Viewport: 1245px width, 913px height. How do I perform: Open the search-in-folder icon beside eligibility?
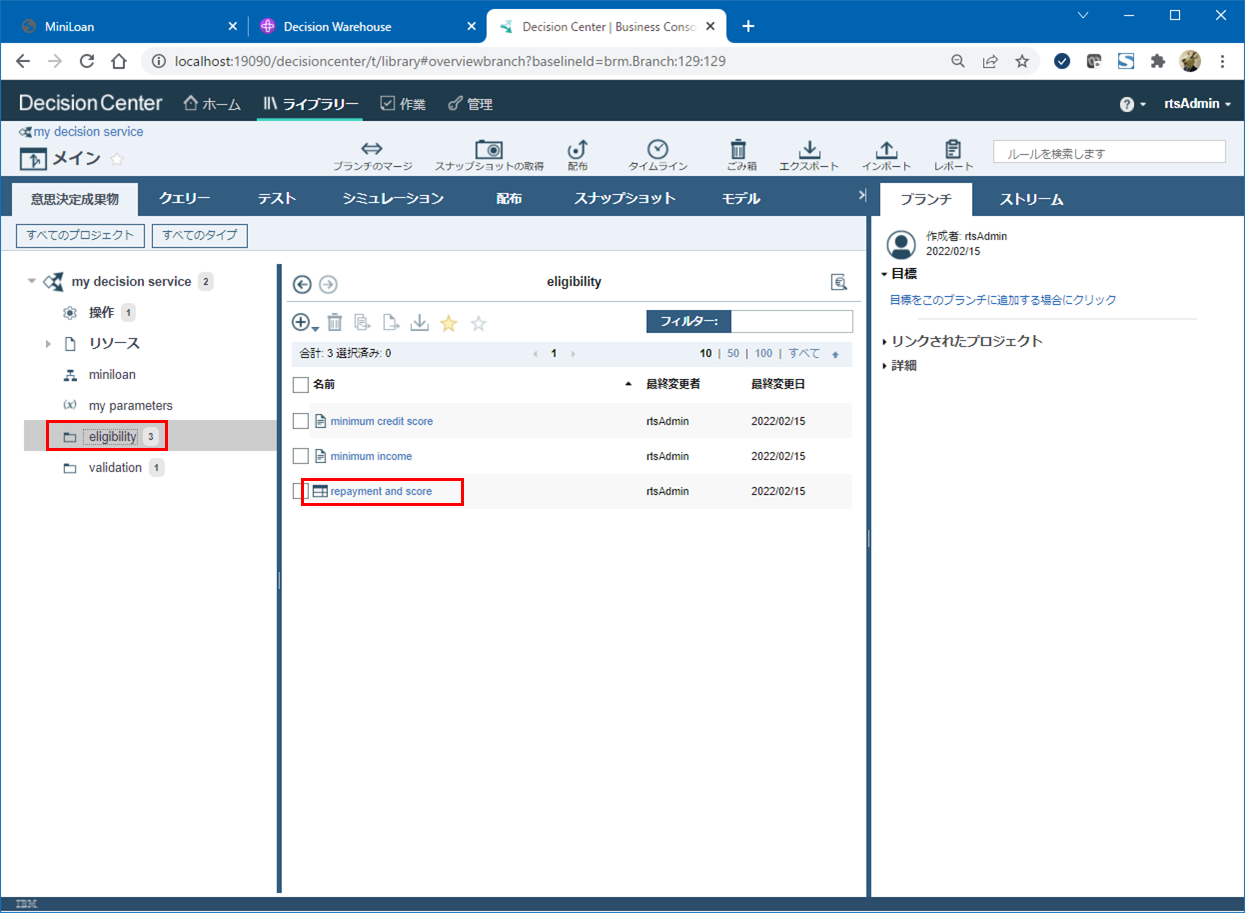tap(839, 283)
